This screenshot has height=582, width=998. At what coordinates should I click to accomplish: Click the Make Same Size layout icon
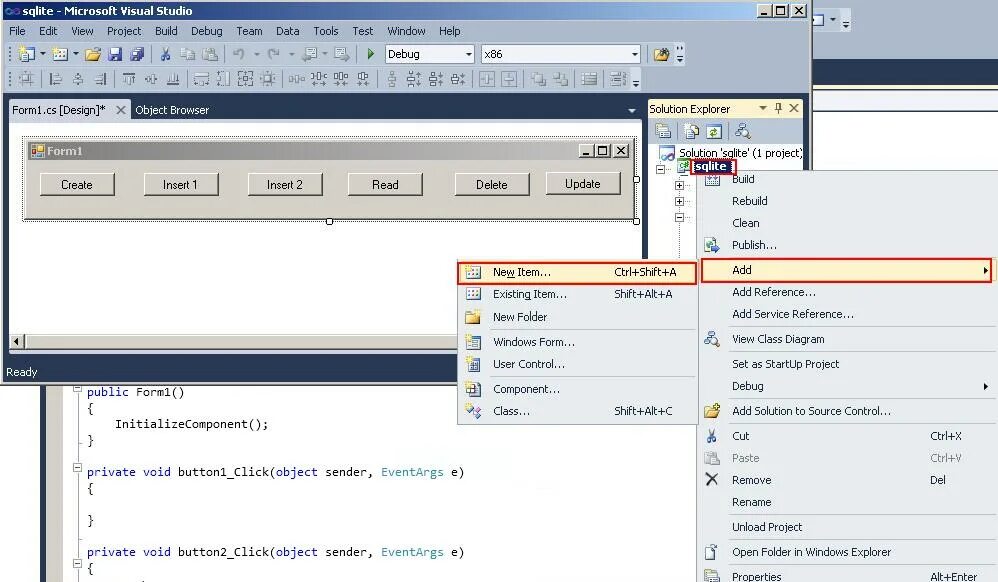(246, 79)
